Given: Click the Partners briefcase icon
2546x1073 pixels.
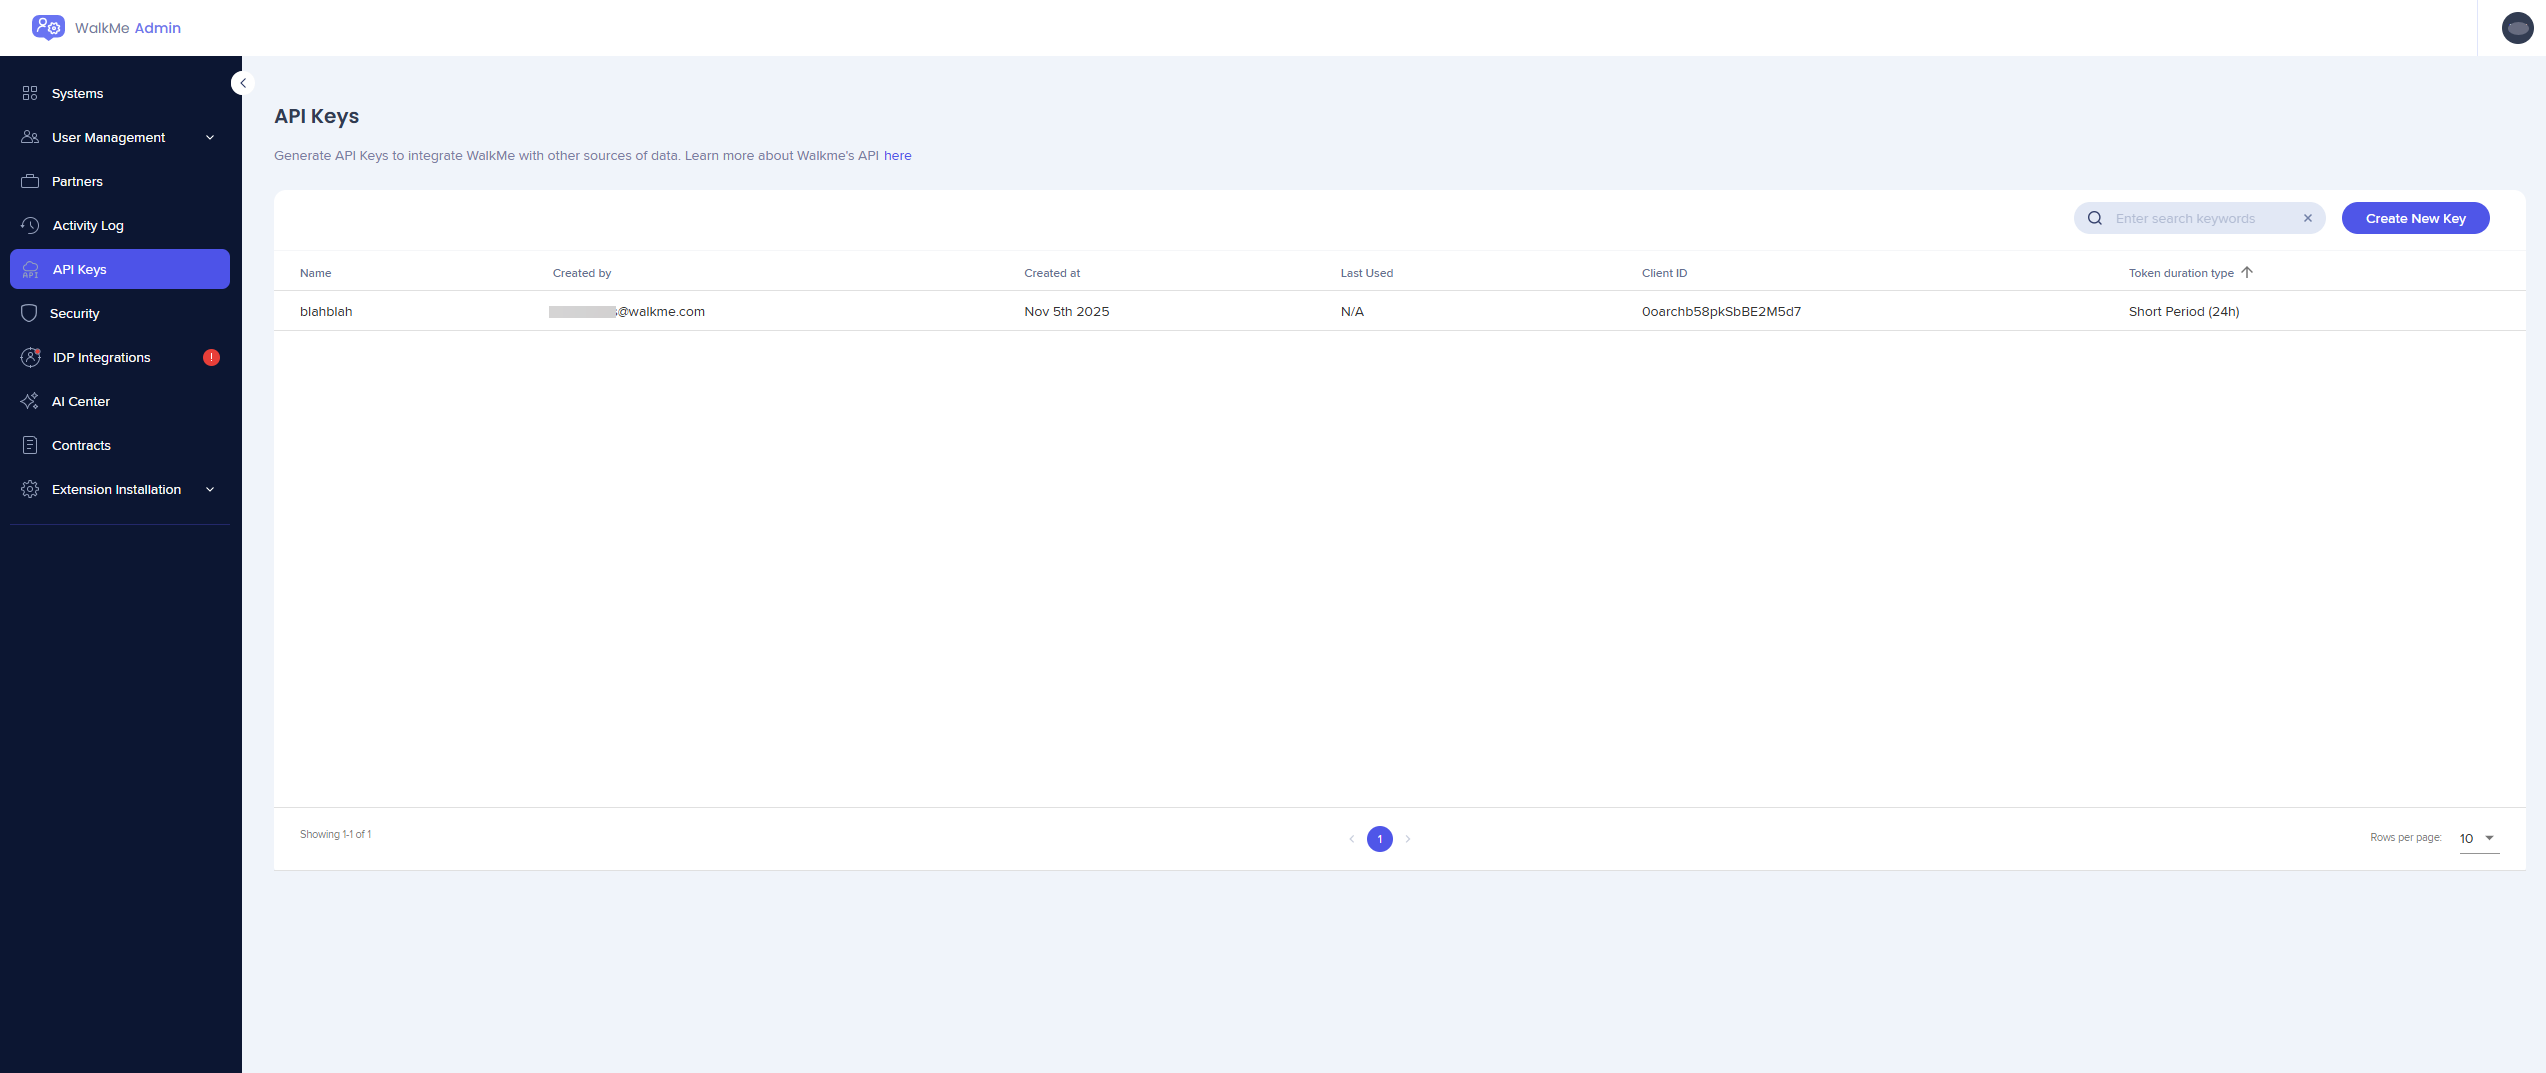Looking at the screenshot, I should tap(30, 181).
